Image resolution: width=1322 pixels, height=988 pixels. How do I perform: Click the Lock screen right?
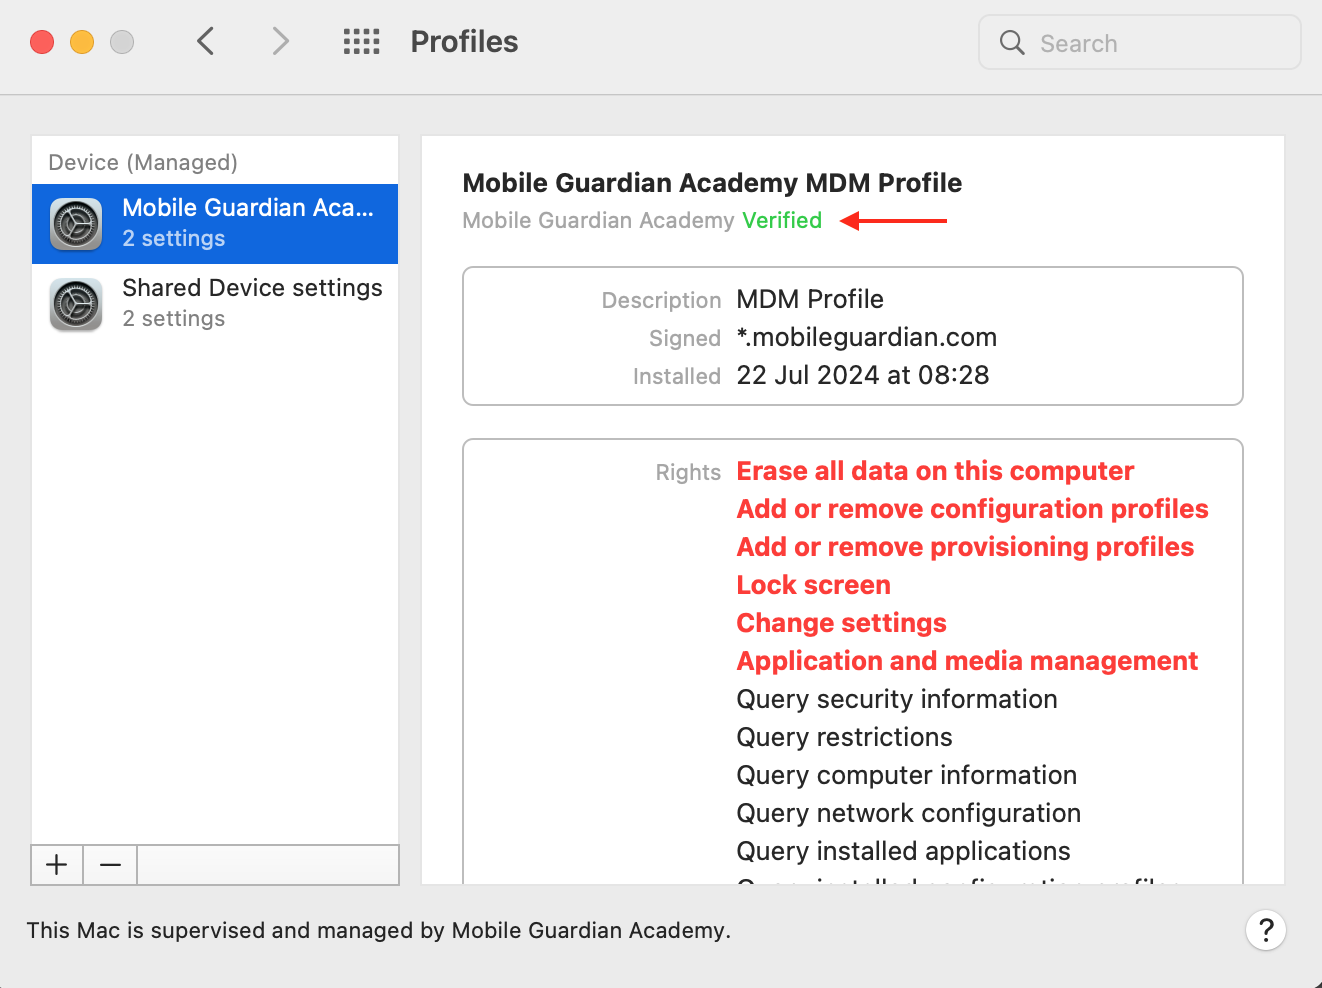click(x=813, y=585)
